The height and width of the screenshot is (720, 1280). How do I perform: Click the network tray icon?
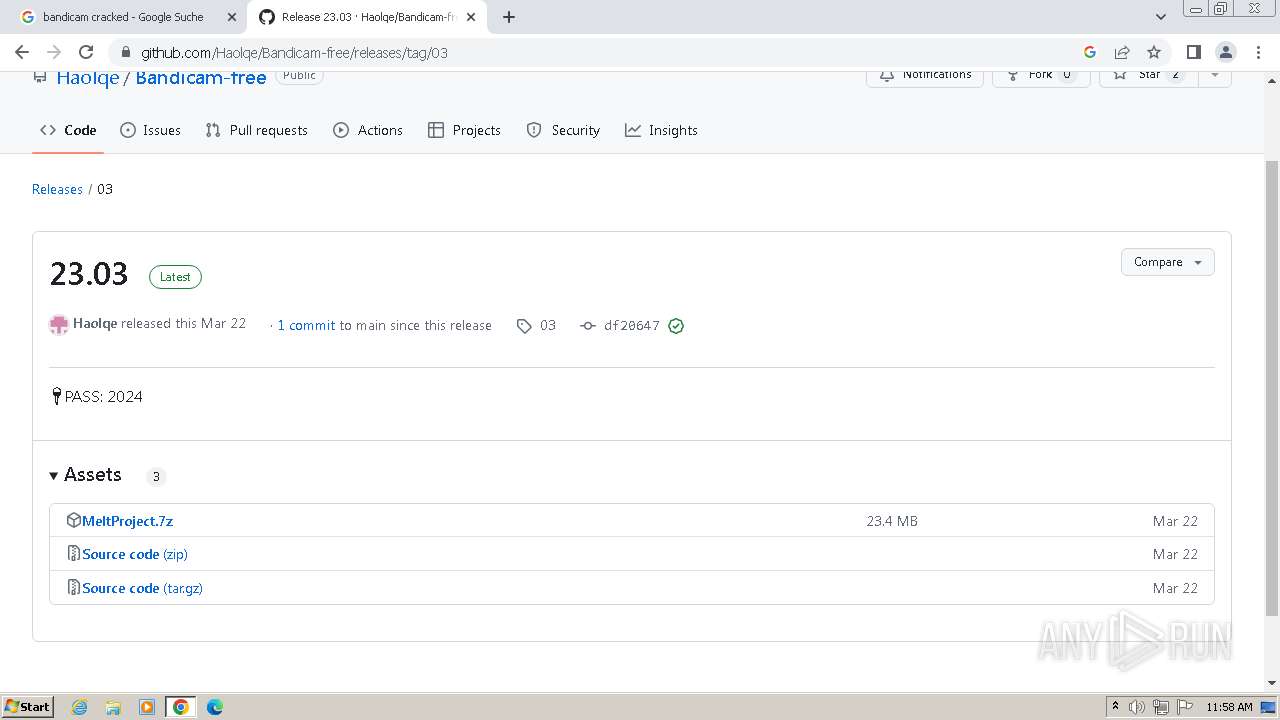[1161, 707]
